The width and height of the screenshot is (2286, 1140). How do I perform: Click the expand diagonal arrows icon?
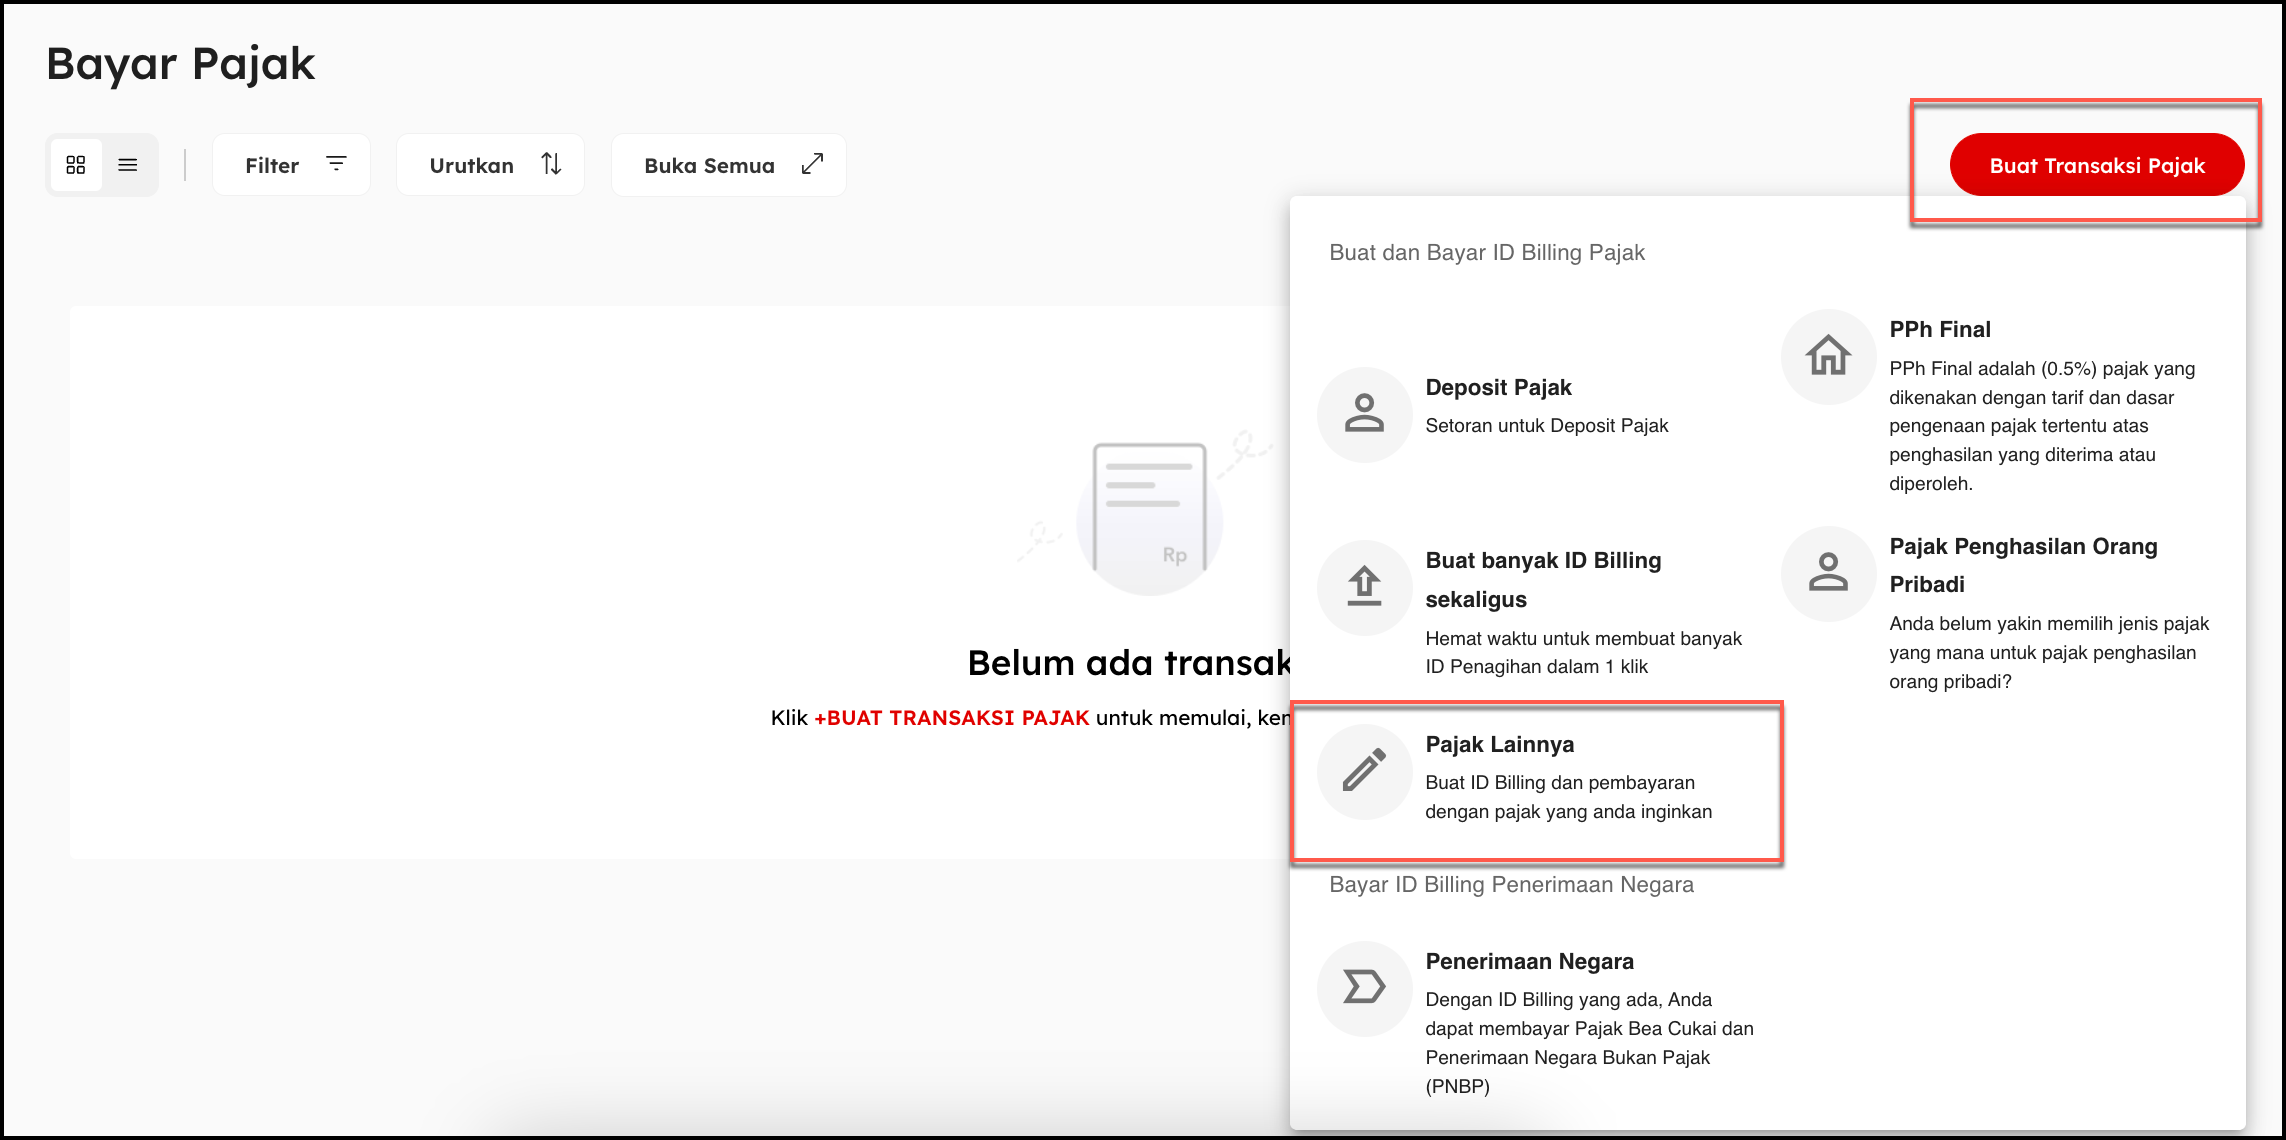pyautogui.click(x=812, y=164)
